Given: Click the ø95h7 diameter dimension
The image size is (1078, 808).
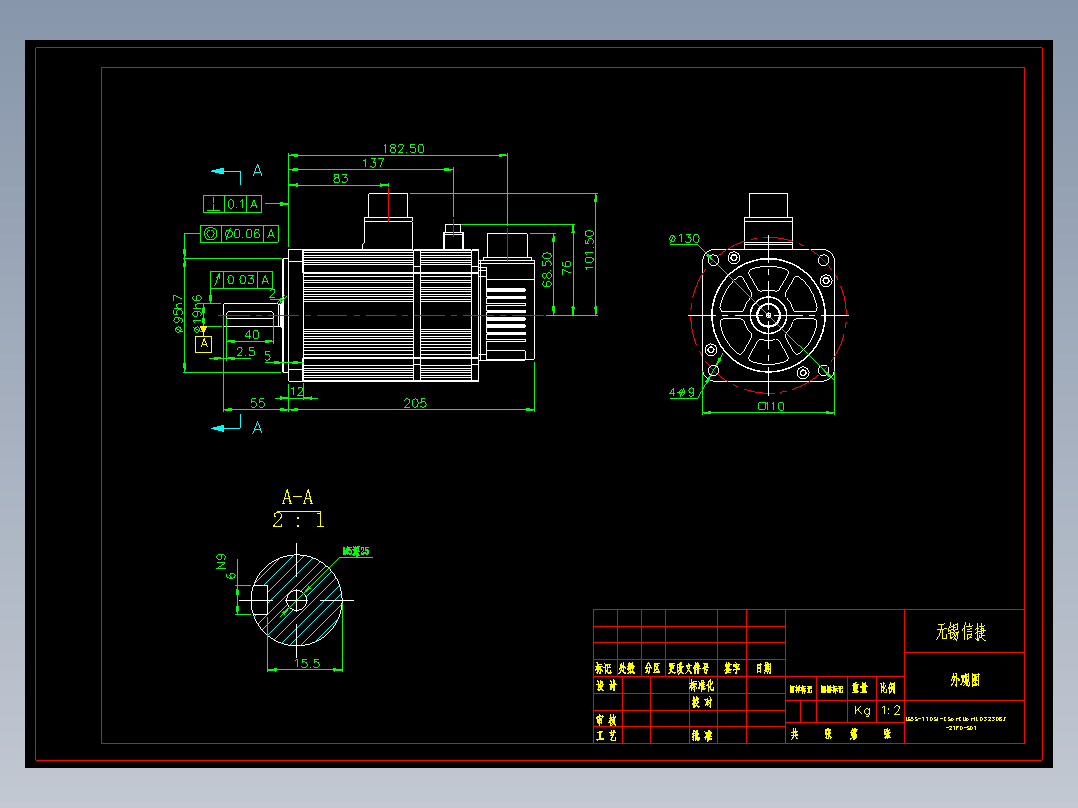Looking at the screenshot, I should pos(178,314).
